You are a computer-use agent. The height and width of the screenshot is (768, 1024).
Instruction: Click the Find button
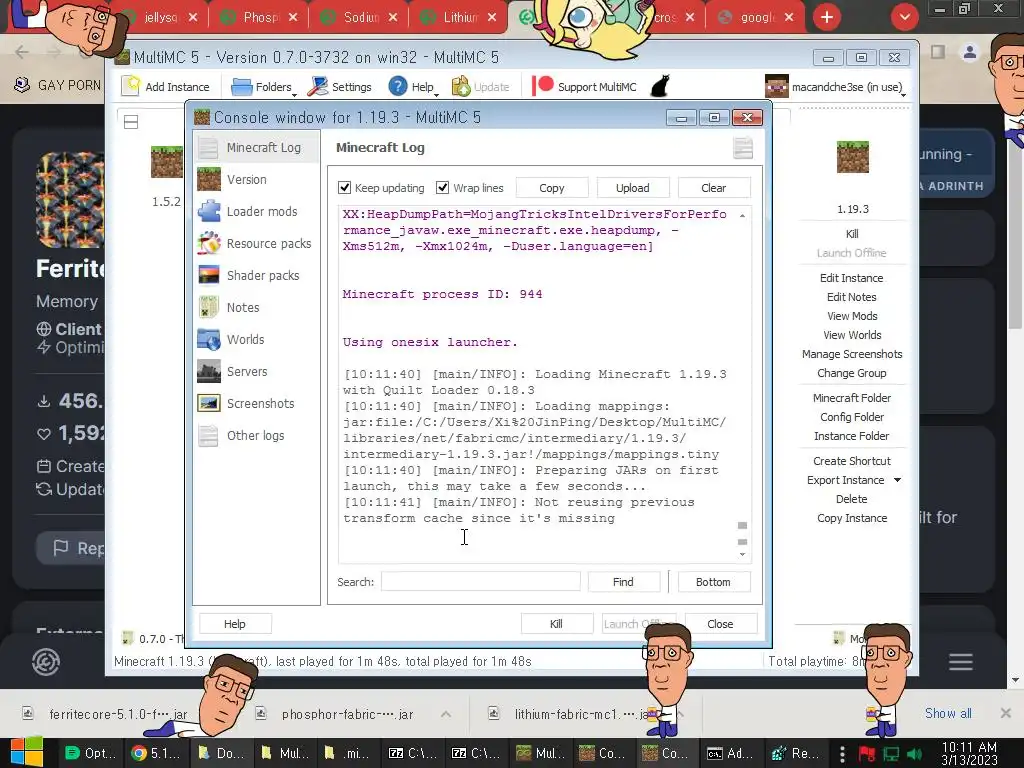tap(623, 582)
